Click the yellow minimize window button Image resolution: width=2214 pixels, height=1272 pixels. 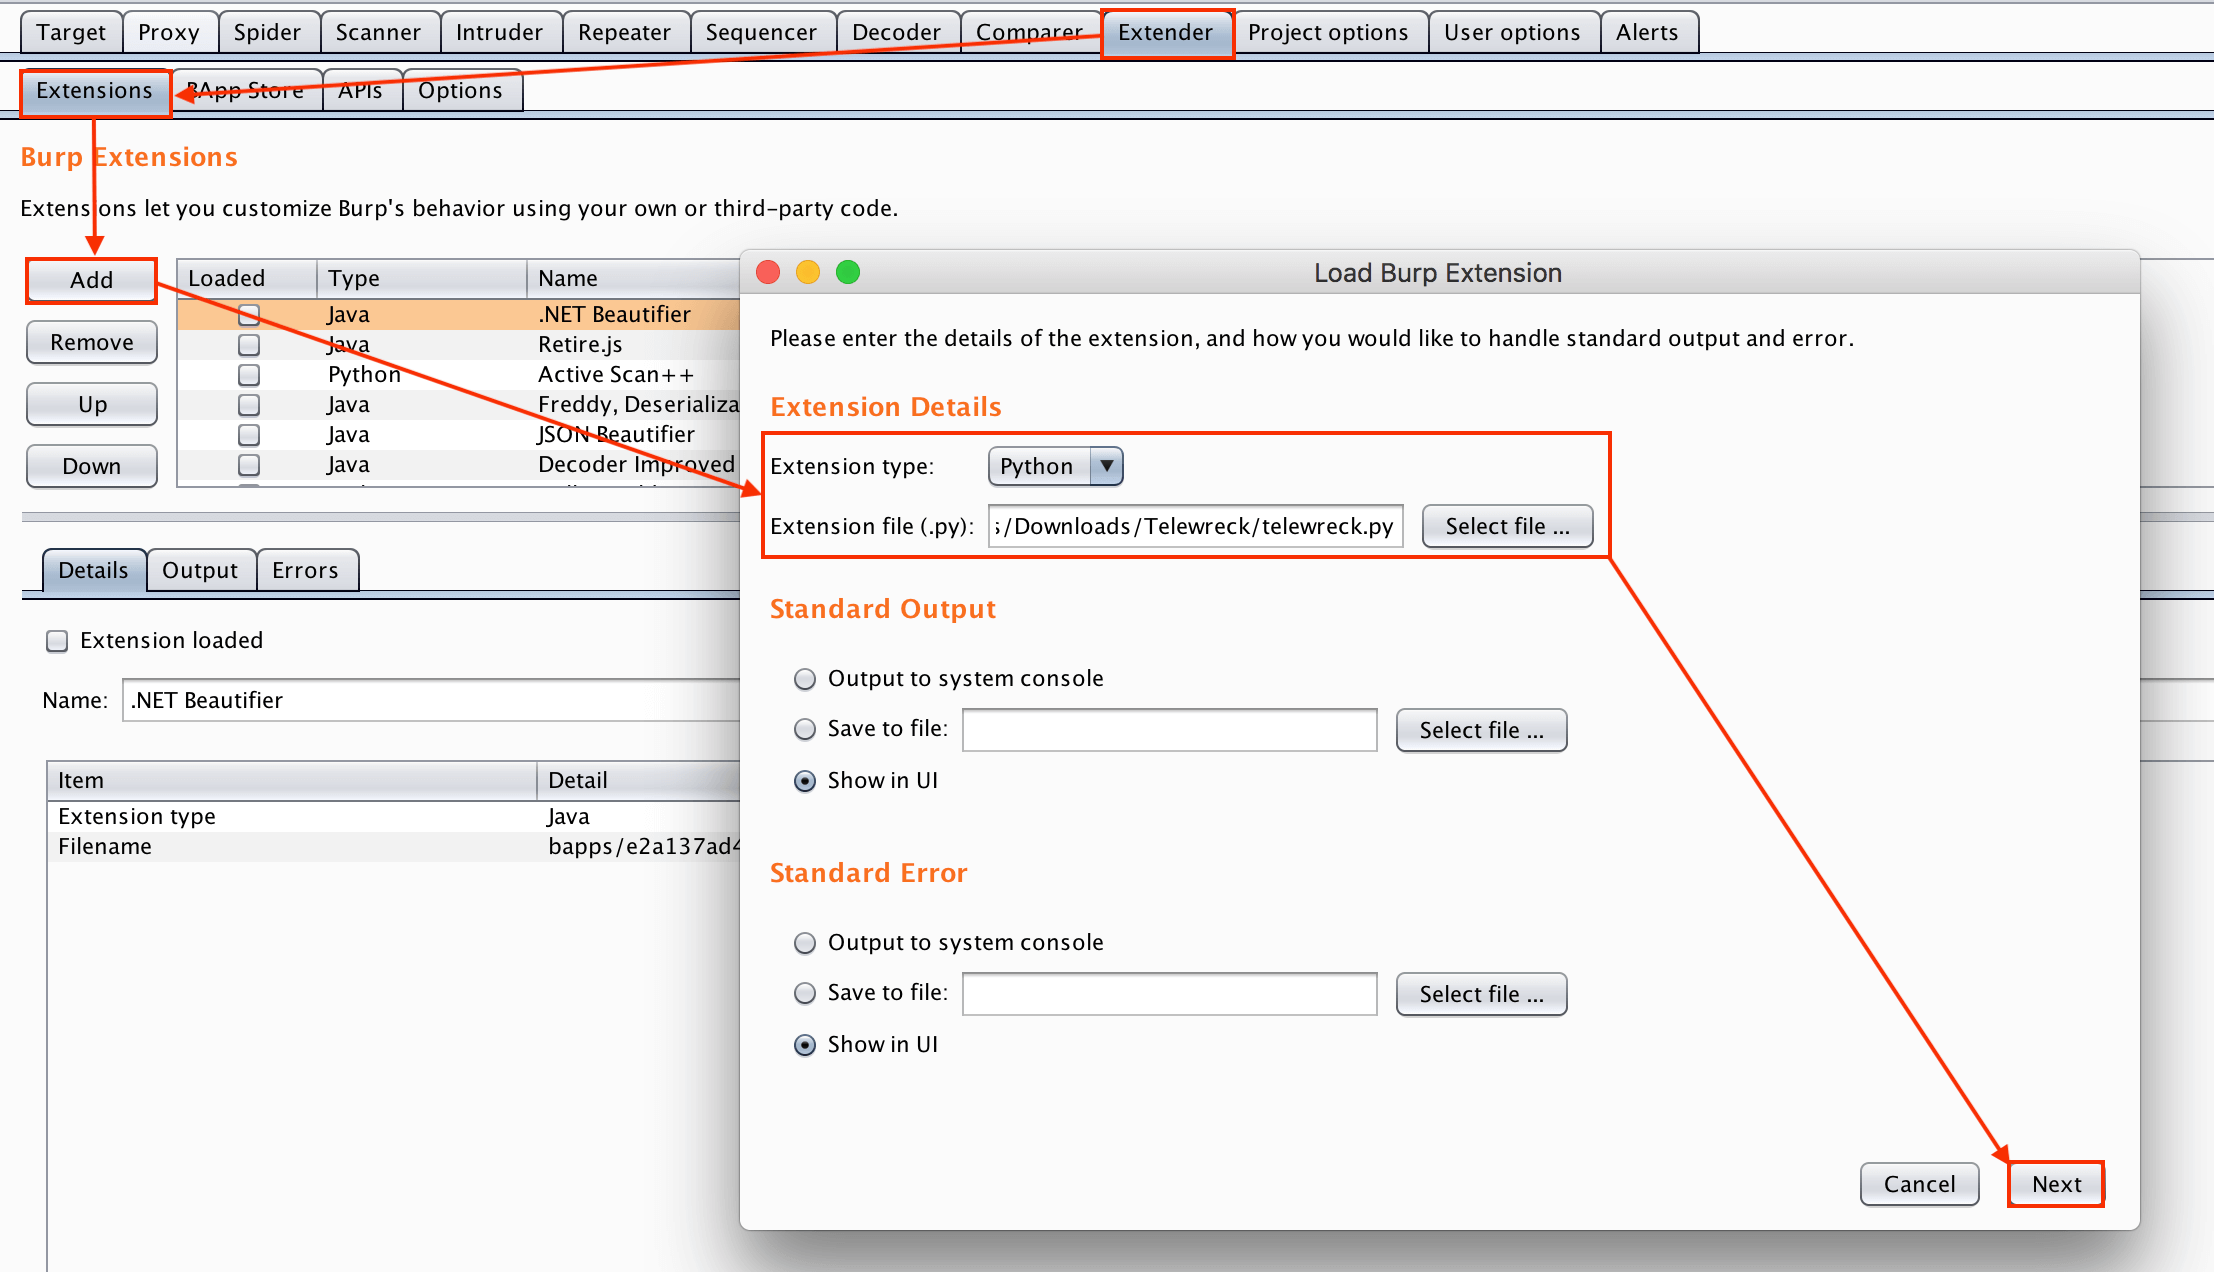[x=808, y=272]
